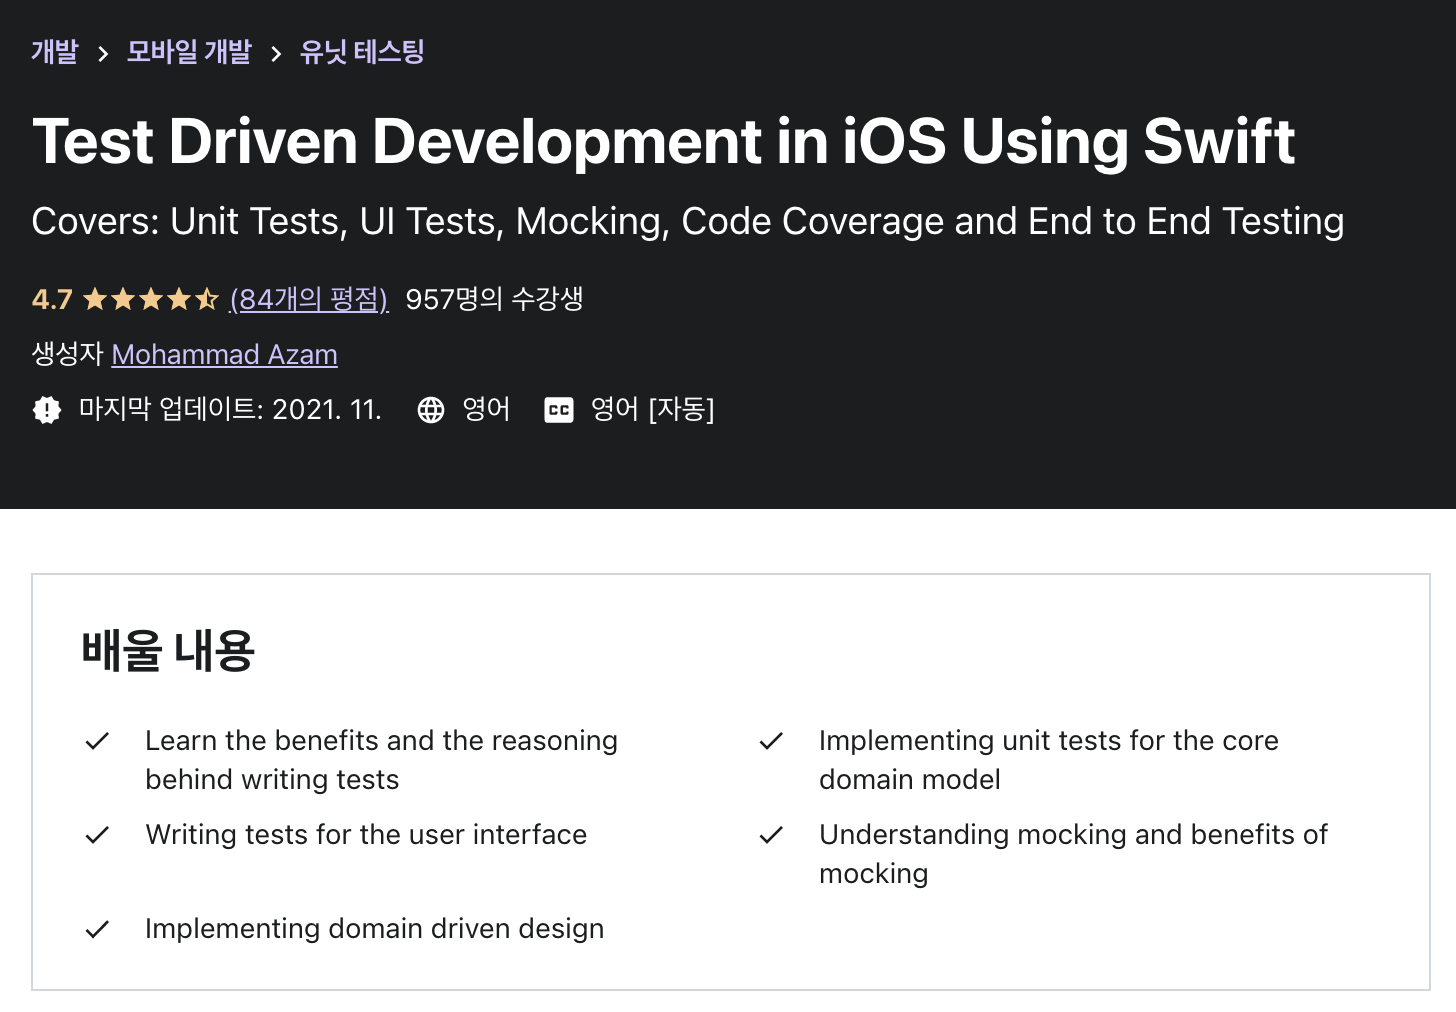Viewport: 1456px width, 1012px height.
Task: Click Implementing domain driven design text
Action: (374, 928)
